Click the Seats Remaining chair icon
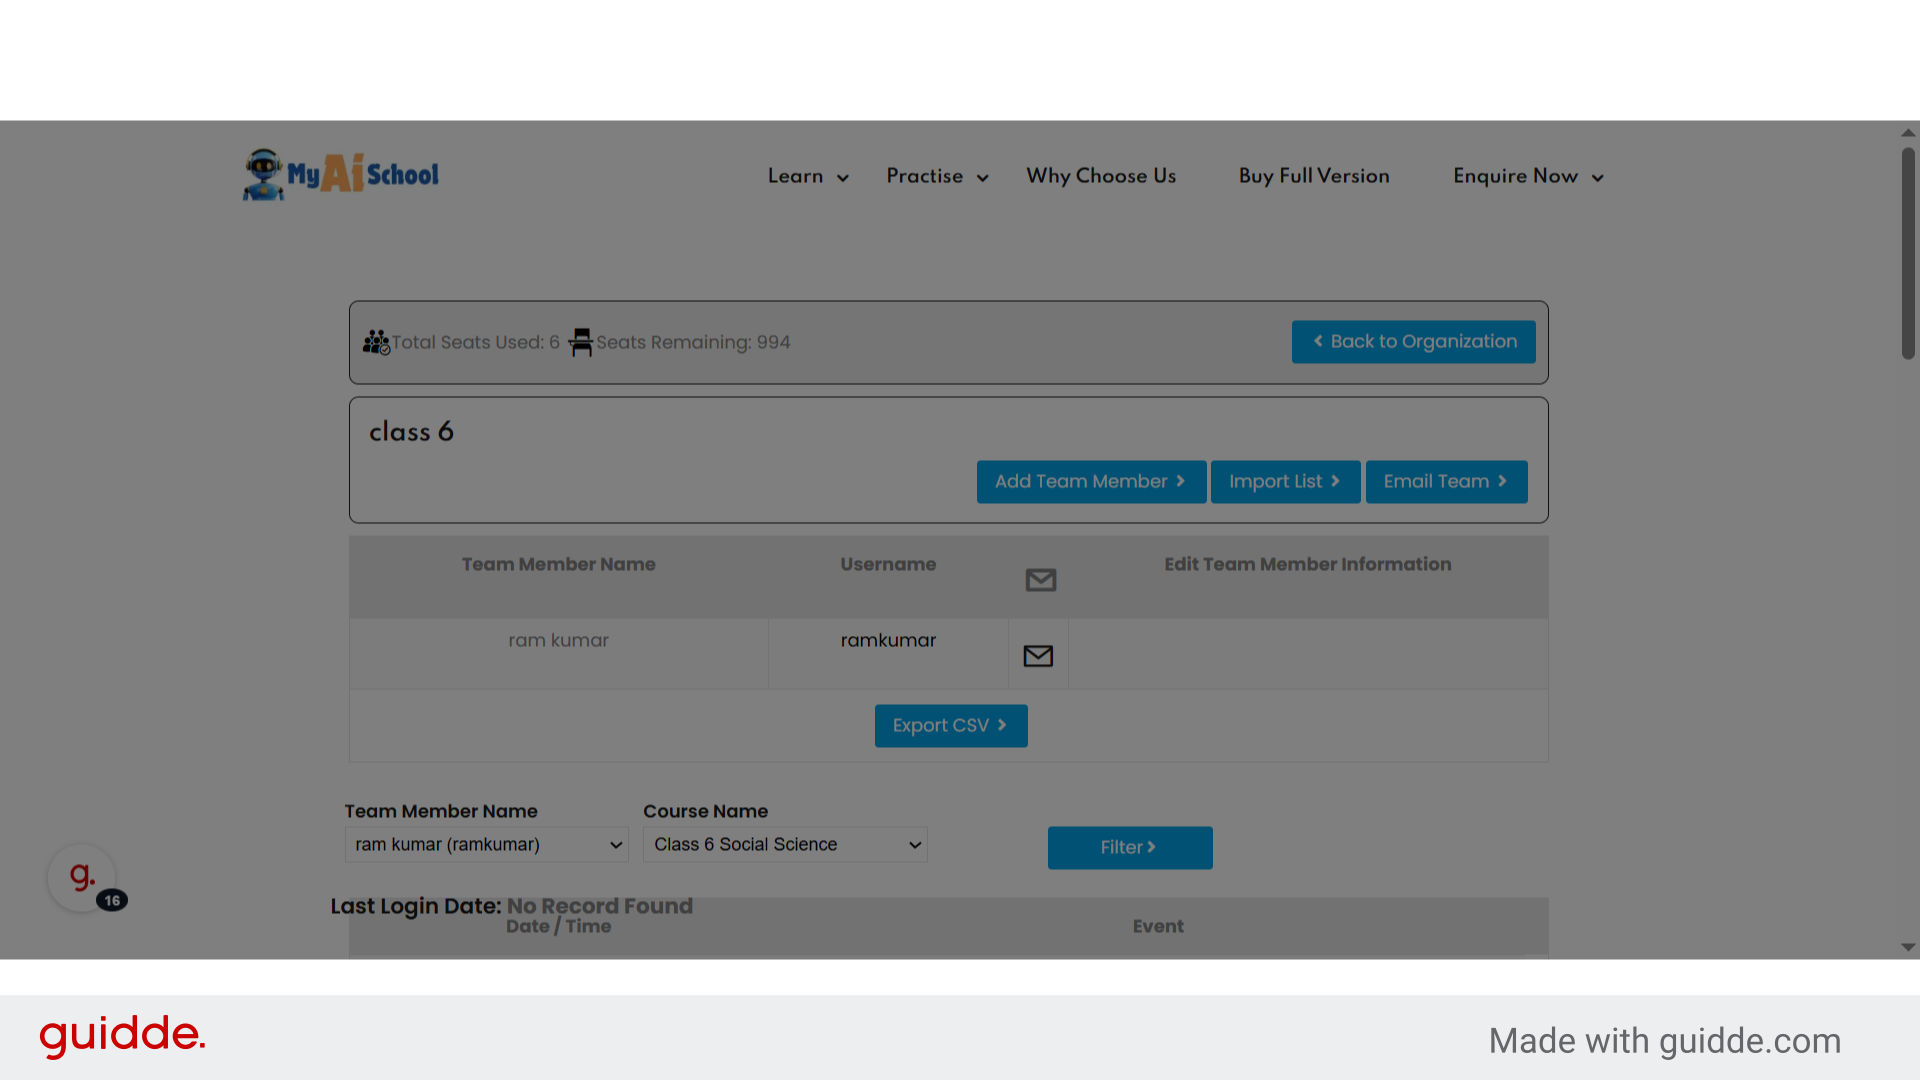This screenshot has width=1920, height=1080. point(581,342)
